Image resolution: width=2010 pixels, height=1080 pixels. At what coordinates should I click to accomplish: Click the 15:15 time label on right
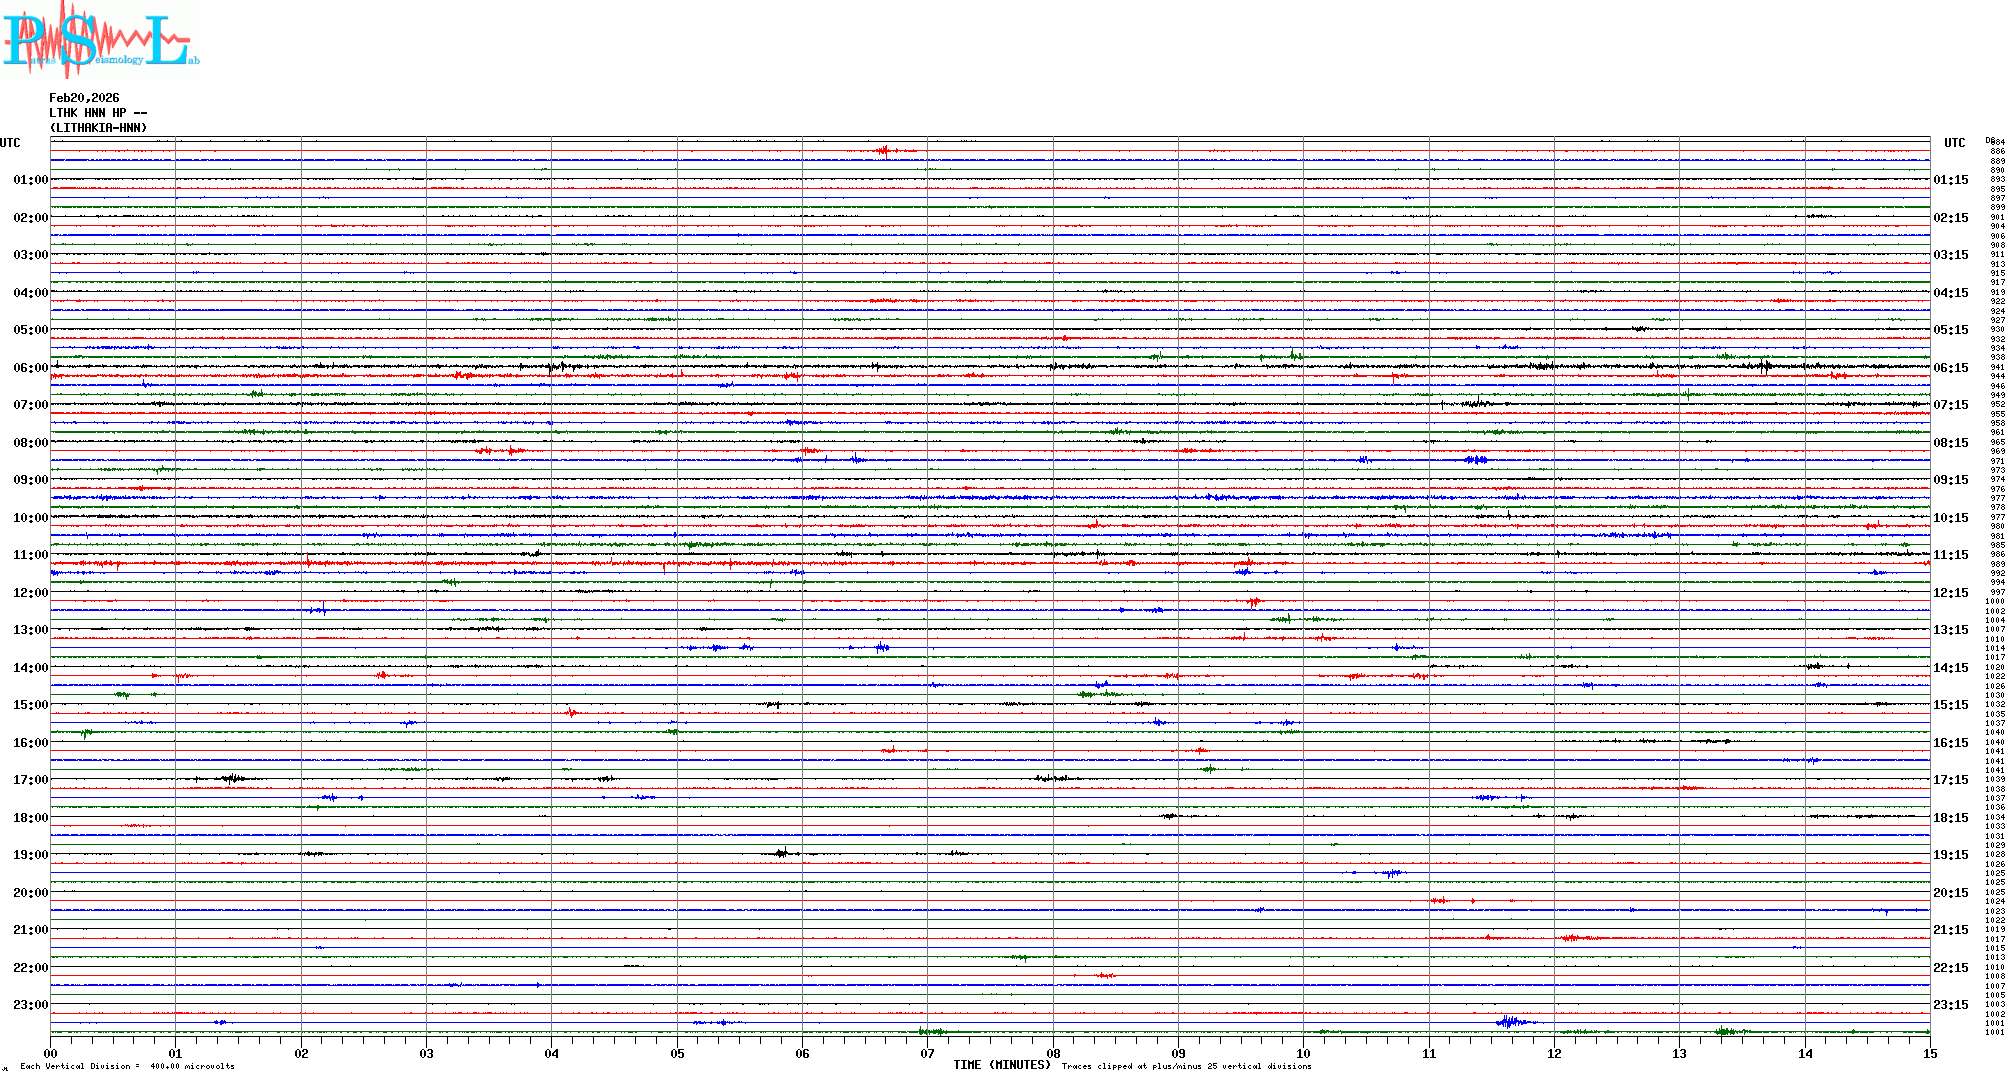(1950, 705)
